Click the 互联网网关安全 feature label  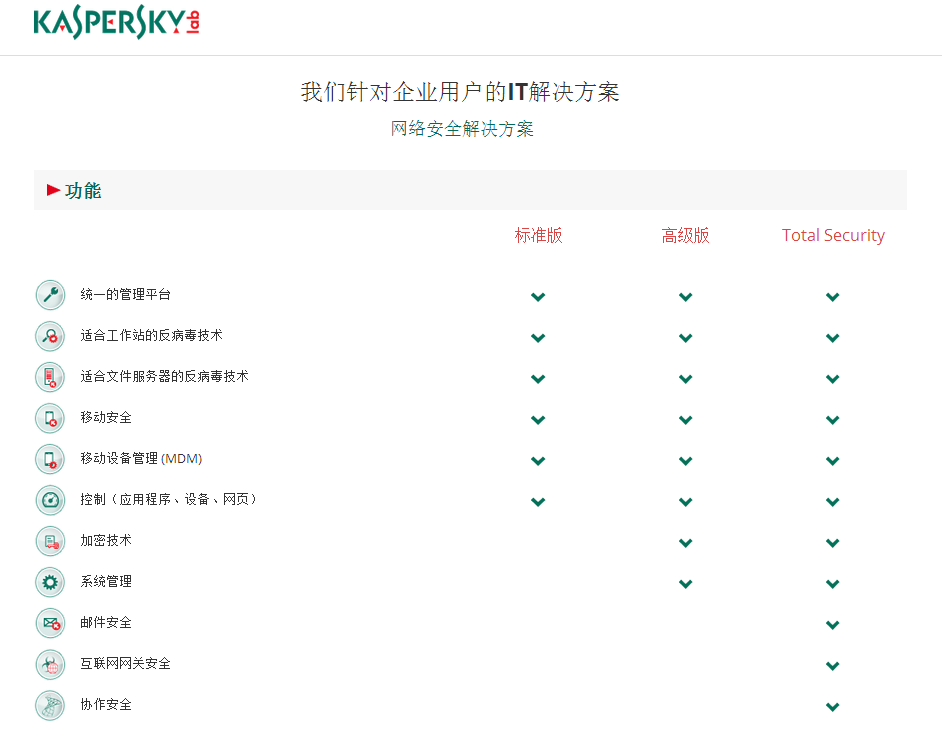[x=126, y=663]
